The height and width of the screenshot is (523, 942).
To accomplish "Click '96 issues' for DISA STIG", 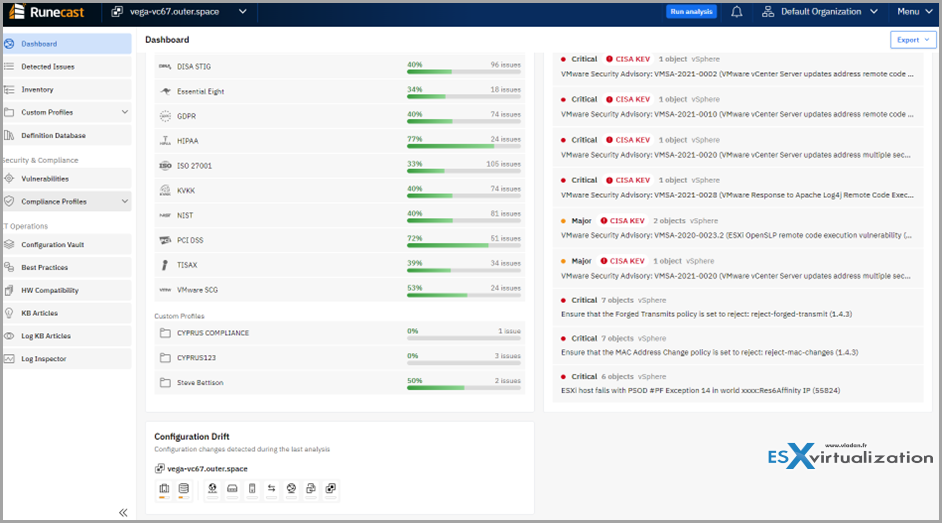I will (x=505, y=64).
